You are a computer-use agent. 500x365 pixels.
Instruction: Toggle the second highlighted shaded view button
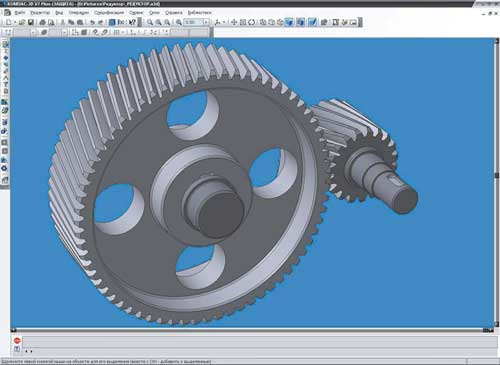point(300,22)
